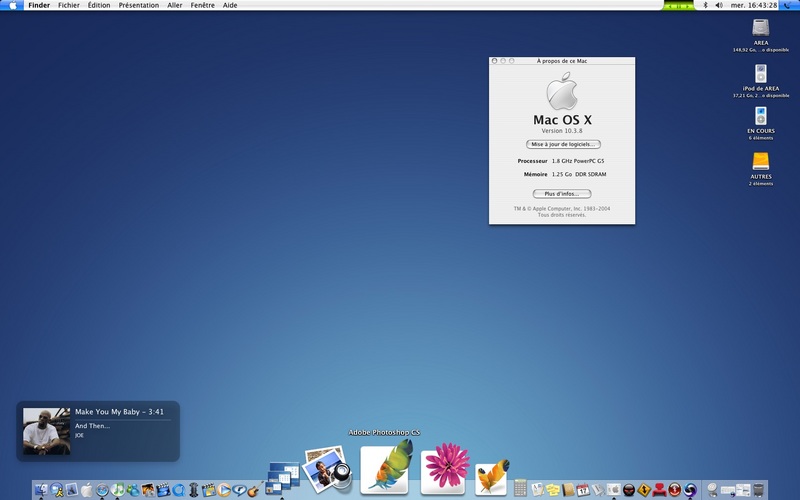The image size is (800, 500).
Task: Open Finder from the dock
Action: click(x=41, y=490)
